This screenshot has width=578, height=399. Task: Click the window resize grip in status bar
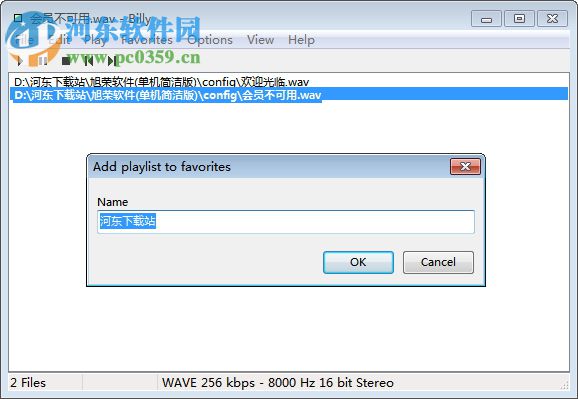point(564,385)
